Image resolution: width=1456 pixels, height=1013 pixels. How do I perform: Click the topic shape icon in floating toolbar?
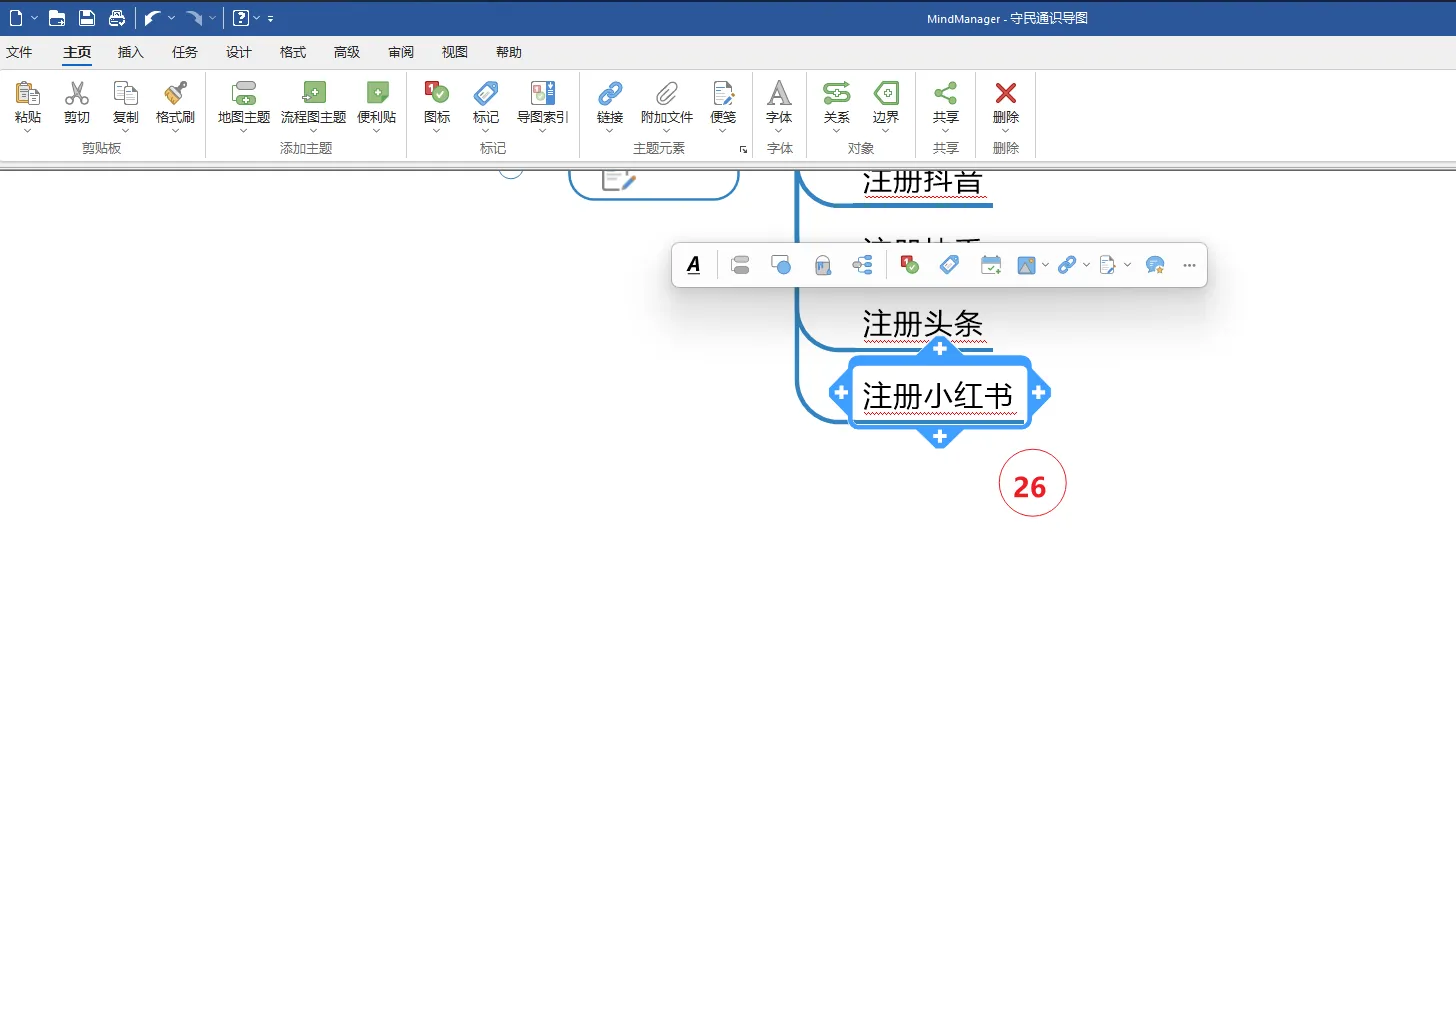[x=781, y=265]
